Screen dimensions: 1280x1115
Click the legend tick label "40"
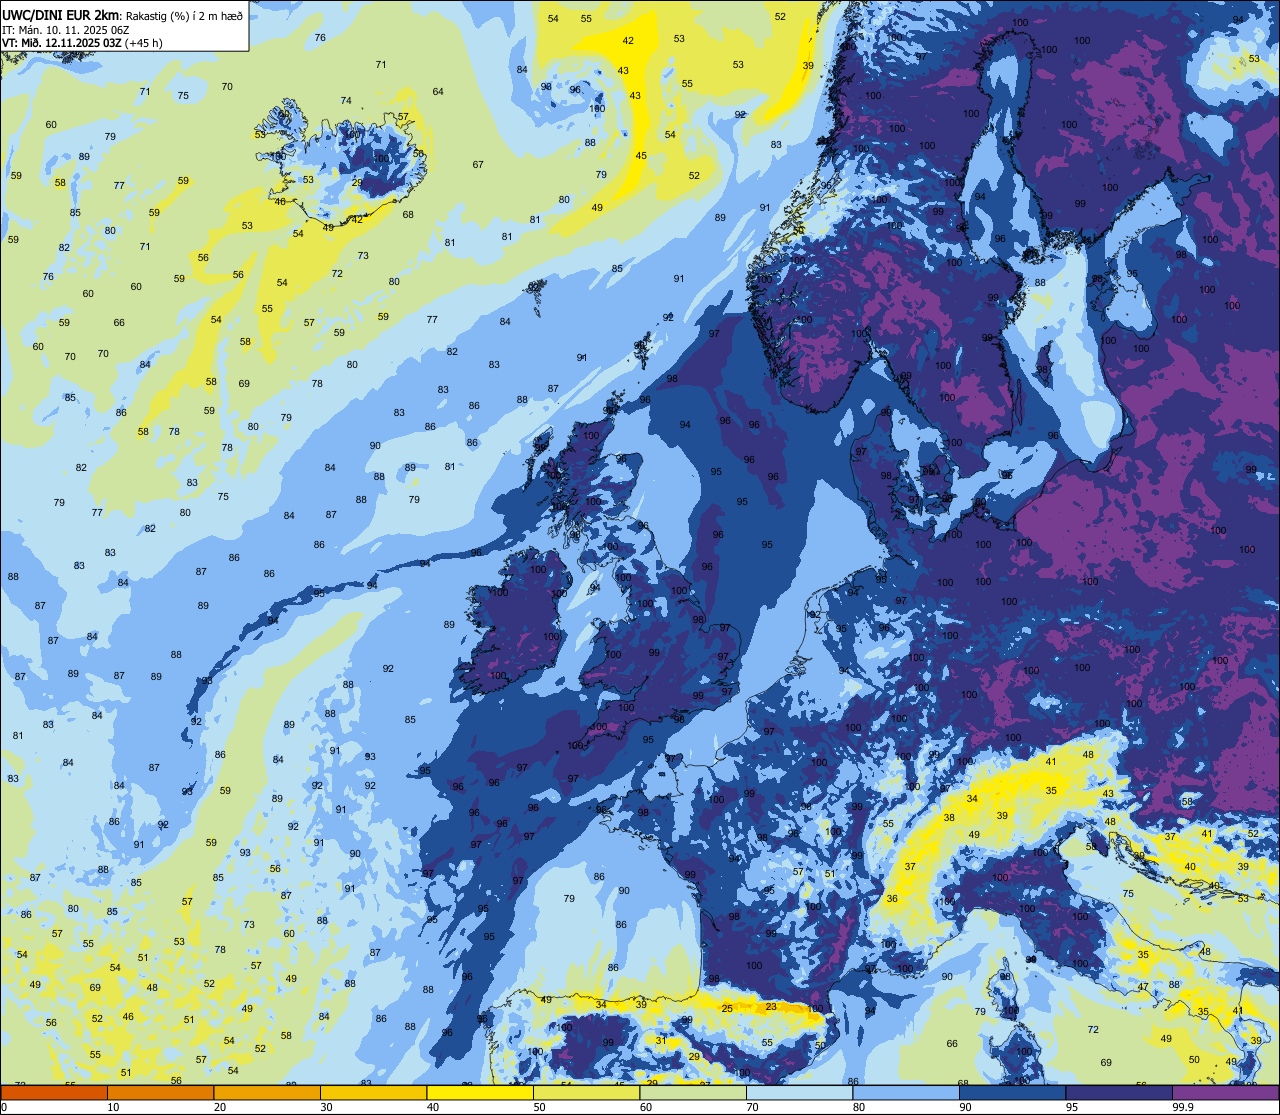pos(433,1107)
